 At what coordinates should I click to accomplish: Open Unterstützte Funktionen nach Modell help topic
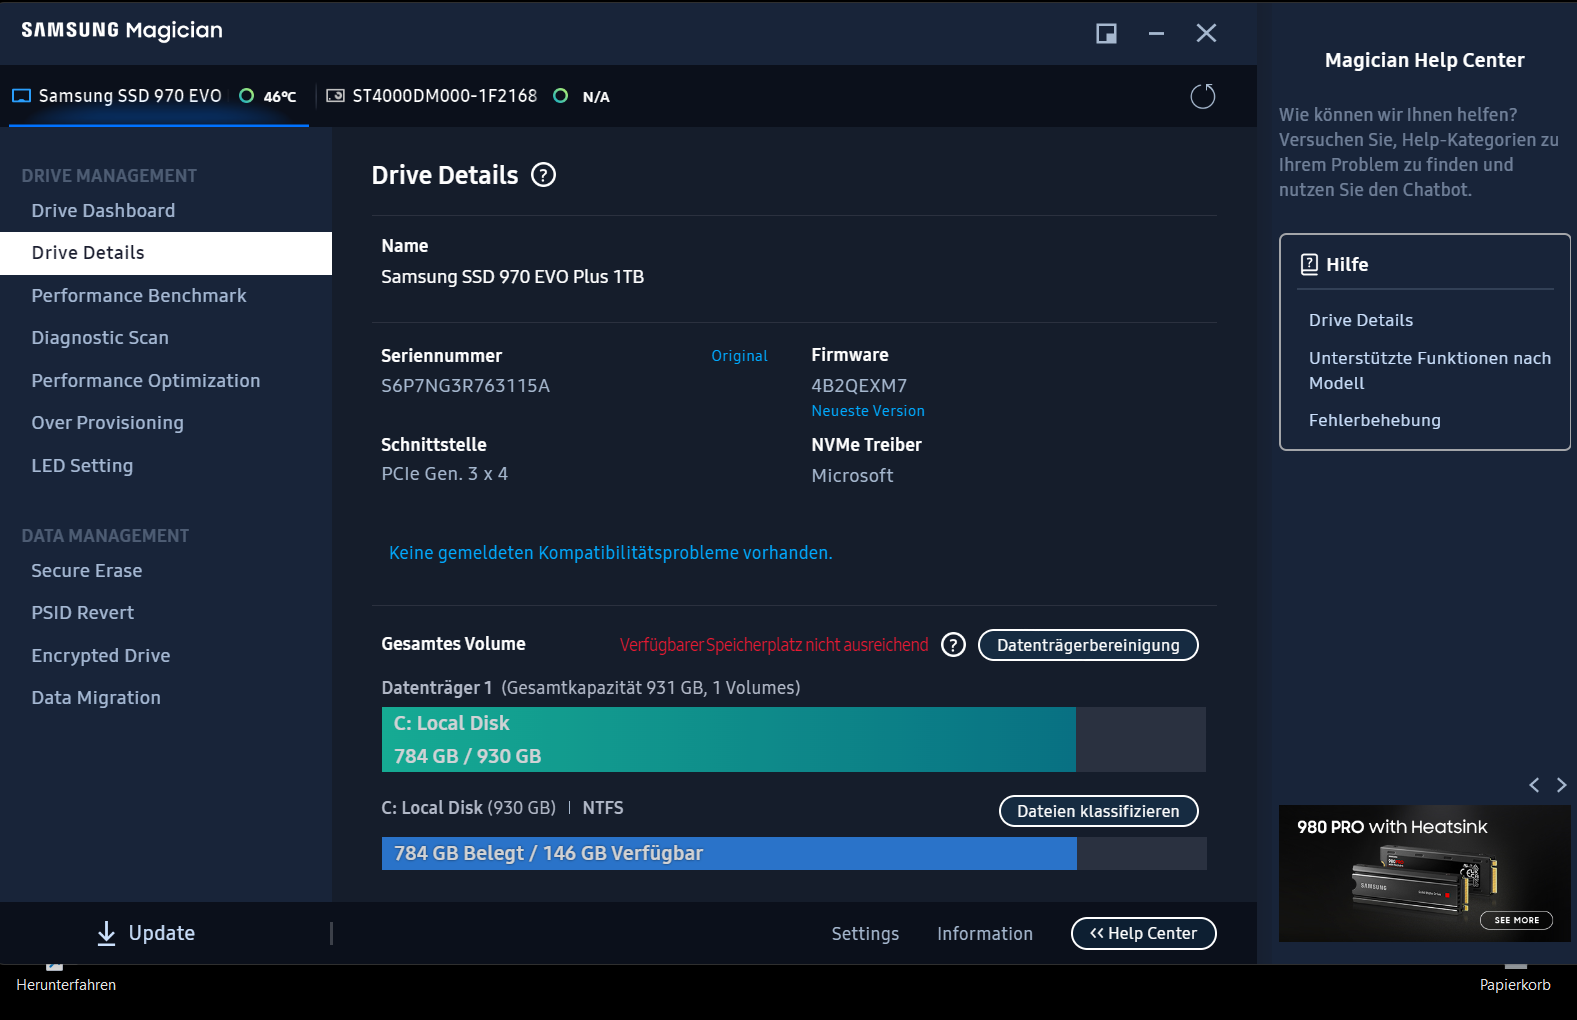[x=1430, y=370]
